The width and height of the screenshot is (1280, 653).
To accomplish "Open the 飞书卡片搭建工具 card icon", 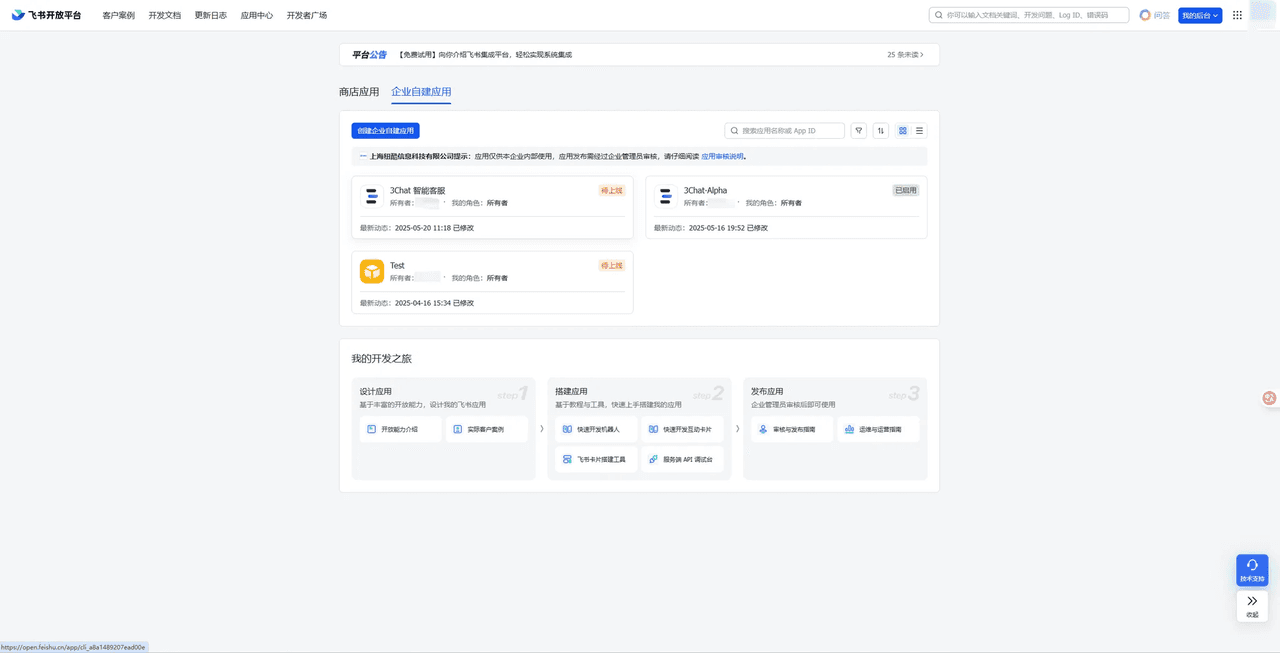I will (567, 459).
